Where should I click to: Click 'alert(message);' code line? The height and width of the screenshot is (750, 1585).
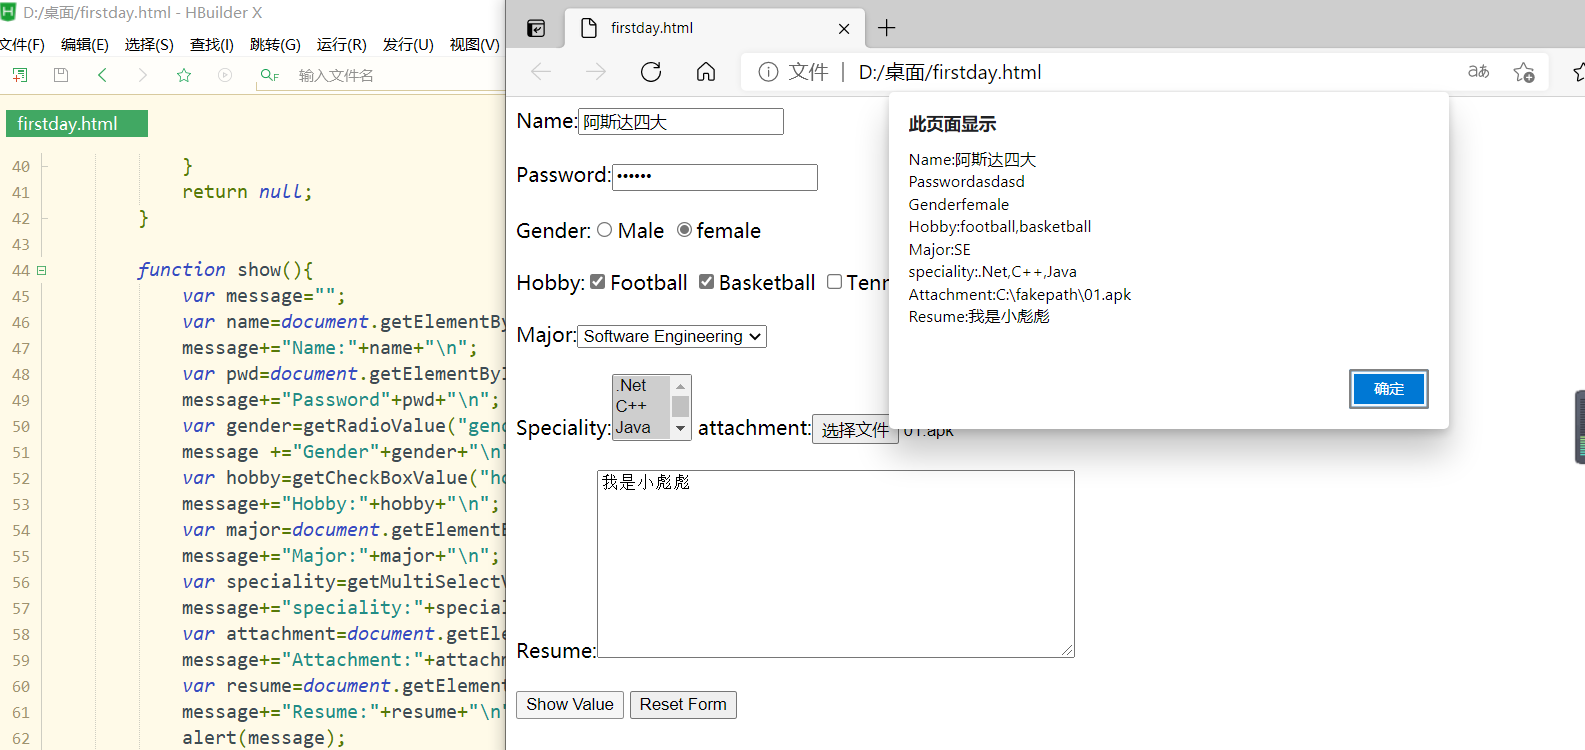[x=264, y=738]
